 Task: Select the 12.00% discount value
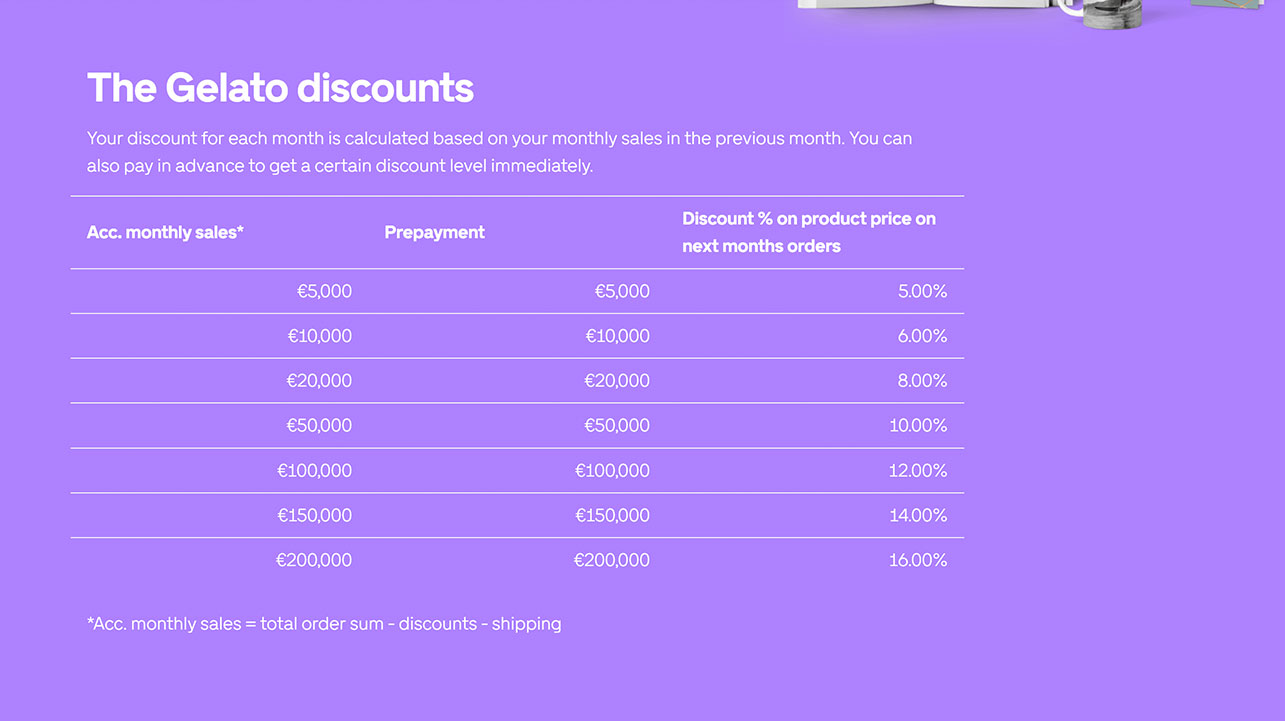tap(918, 471)
